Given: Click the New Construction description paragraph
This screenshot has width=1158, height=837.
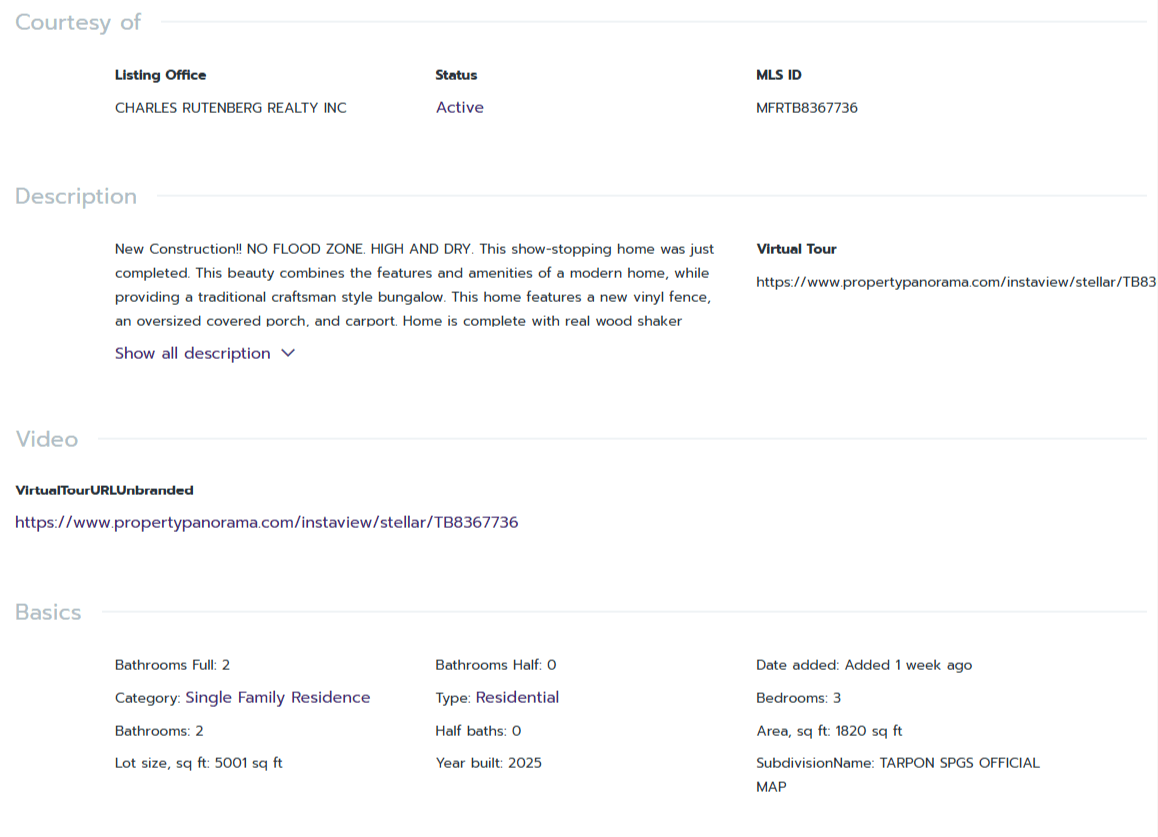Looking at the screenshot, I should click(414, 285).
